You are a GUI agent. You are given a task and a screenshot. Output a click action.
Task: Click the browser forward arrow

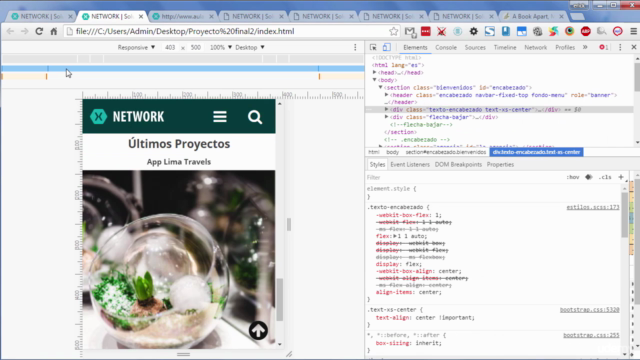coord(24,31)
